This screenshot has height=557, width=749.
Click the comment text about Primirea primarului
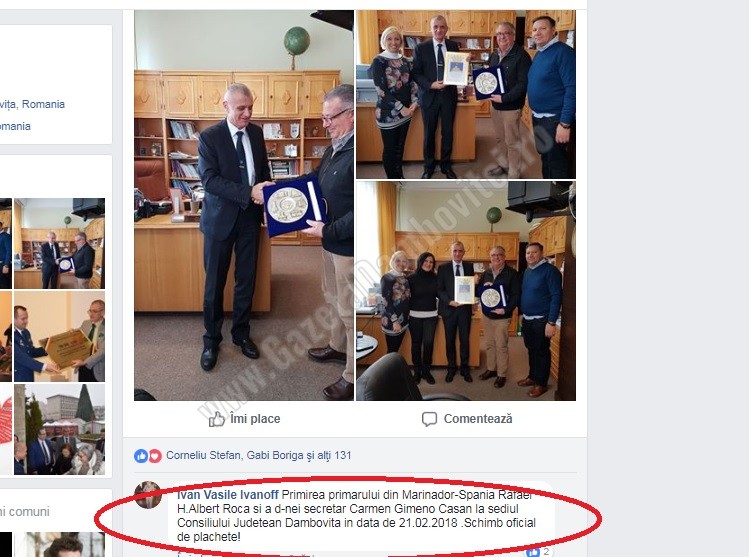356,516
